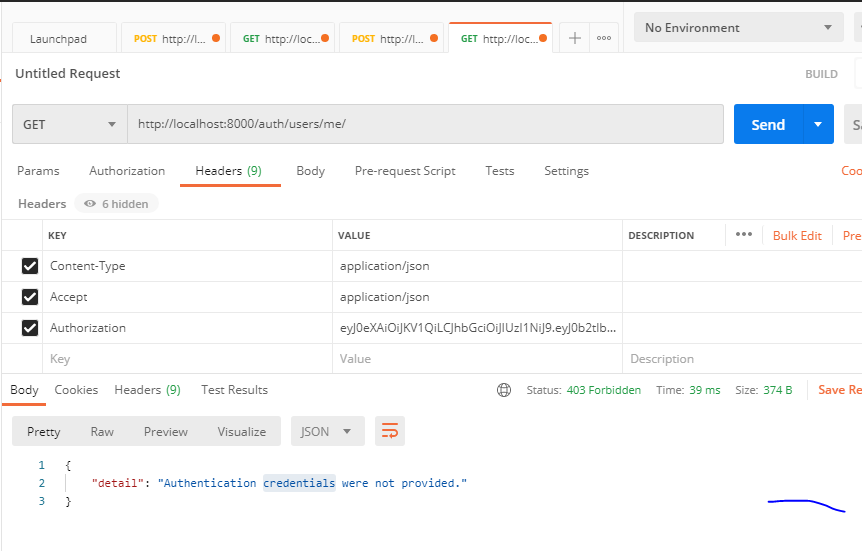Image resolution: width=862 pixels, height=551 pixels.
Task: Click the "detail" key in response body
Action: [118, 483]
